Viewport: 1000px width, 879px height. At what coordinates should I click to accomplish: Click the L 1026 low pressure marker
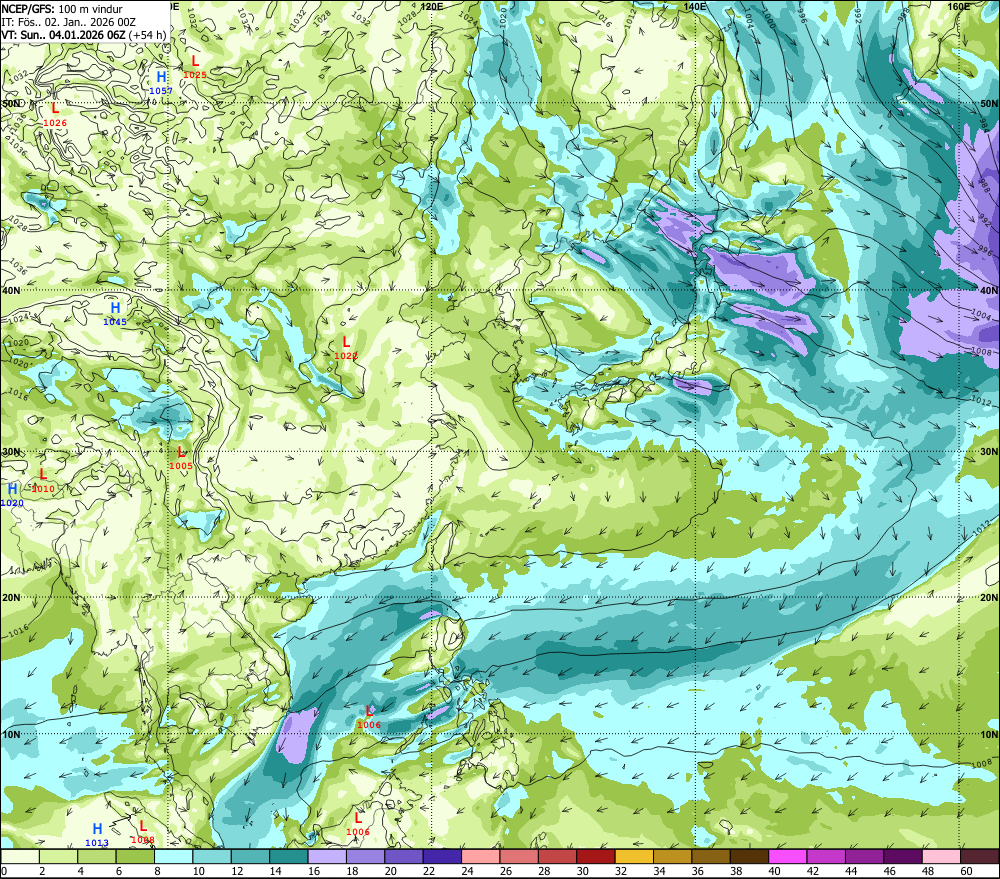point(55,115)
